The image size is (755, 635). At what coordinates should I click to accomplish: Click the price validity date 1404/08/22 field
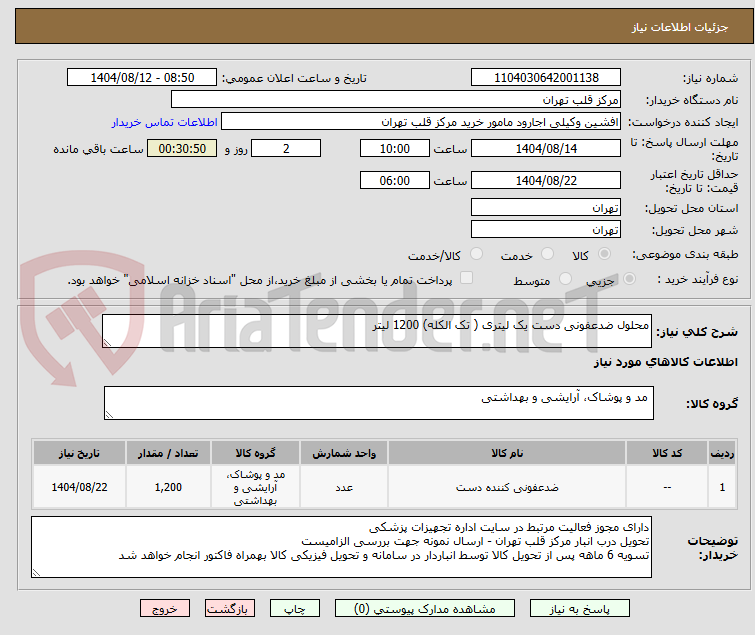(546, 181)
